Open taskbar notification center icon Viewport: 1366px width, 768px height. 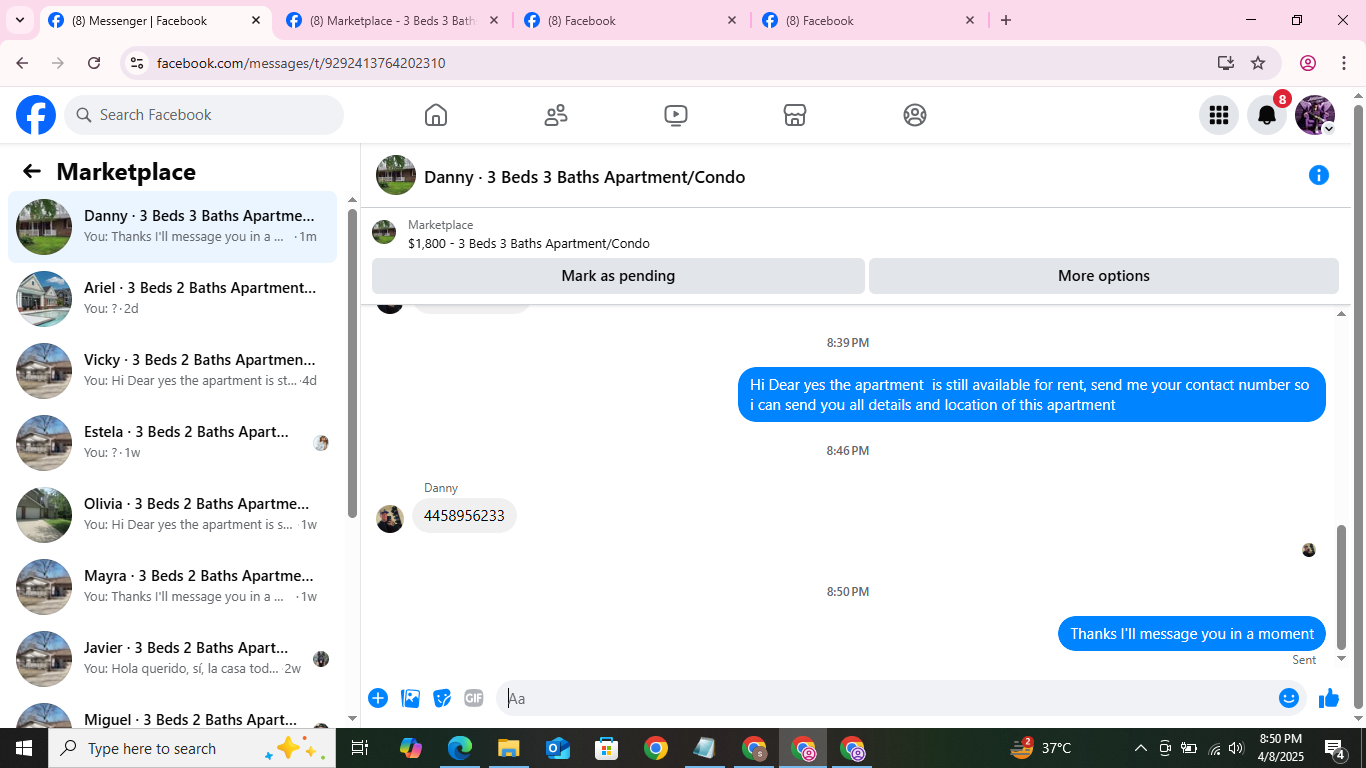coord(1335,748)
